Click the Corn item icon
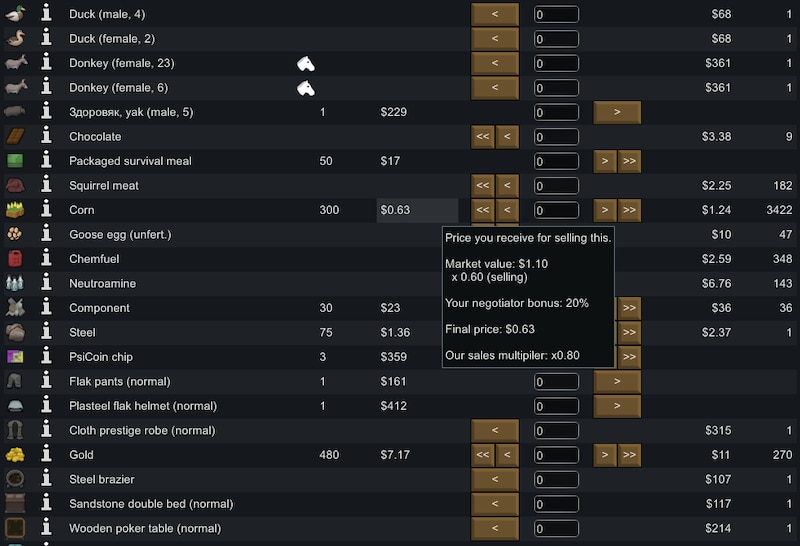Image resolution: width=800 pixels, height=546 pixels. (15, 210)
